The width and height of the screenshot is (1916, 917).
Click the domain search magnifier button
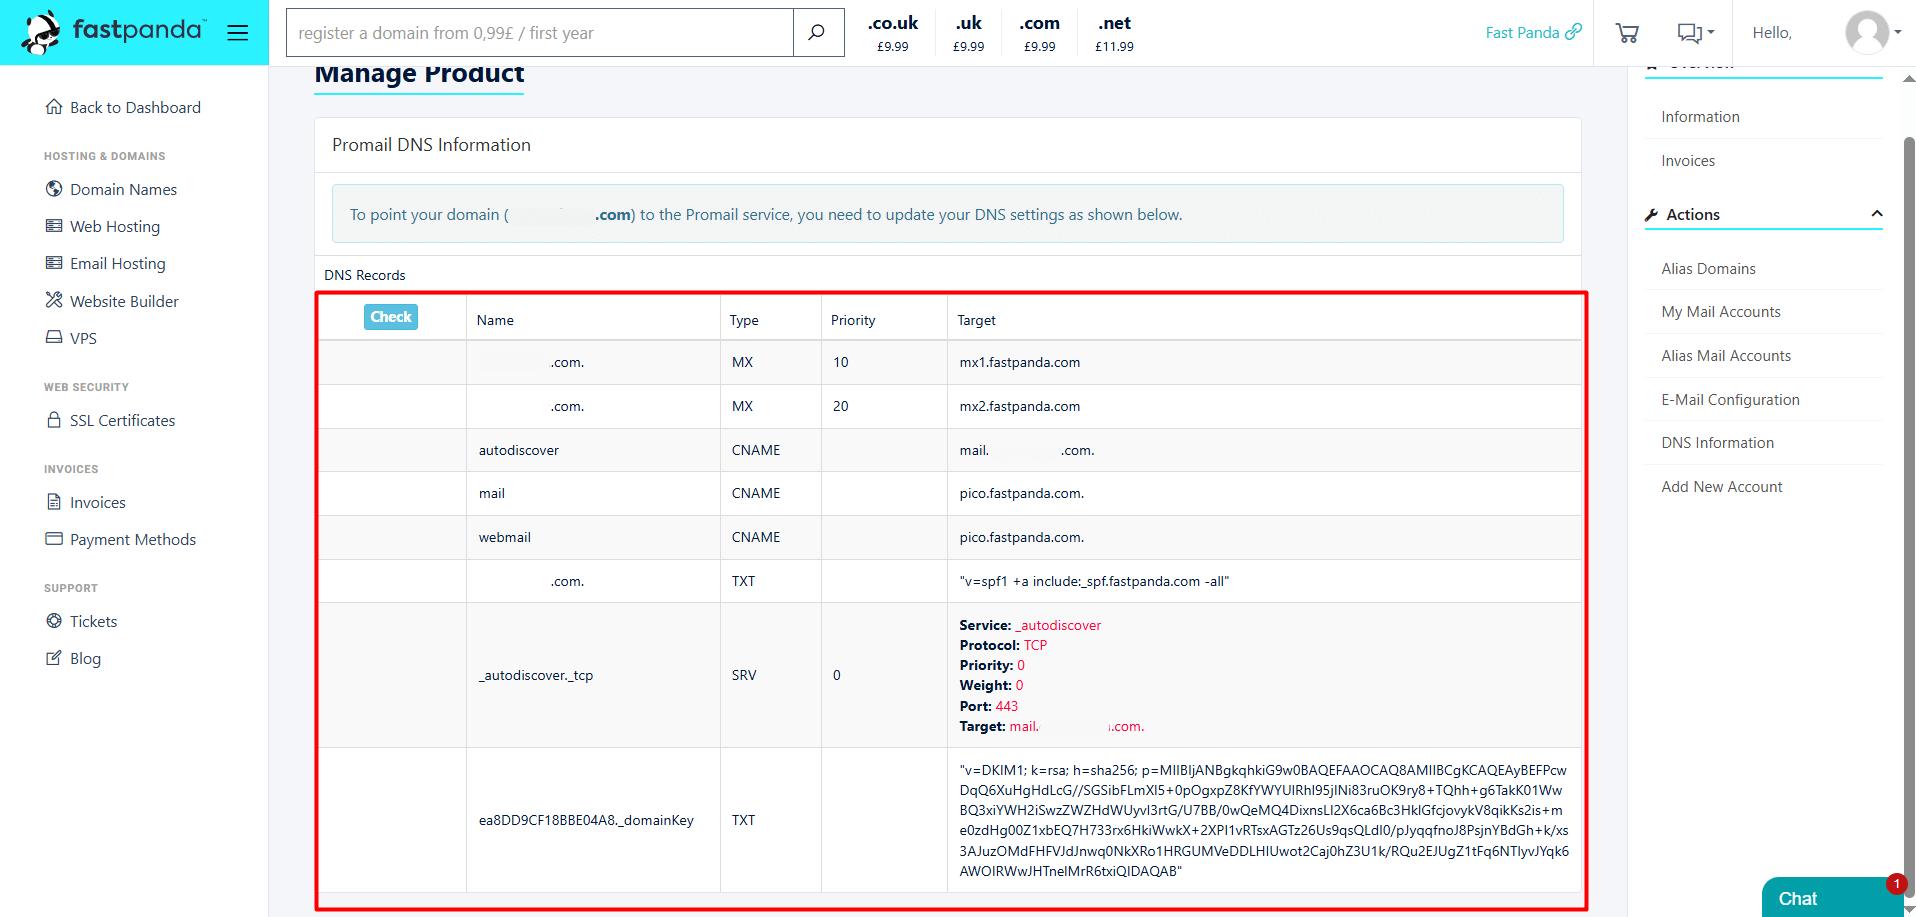coord(817,33)
